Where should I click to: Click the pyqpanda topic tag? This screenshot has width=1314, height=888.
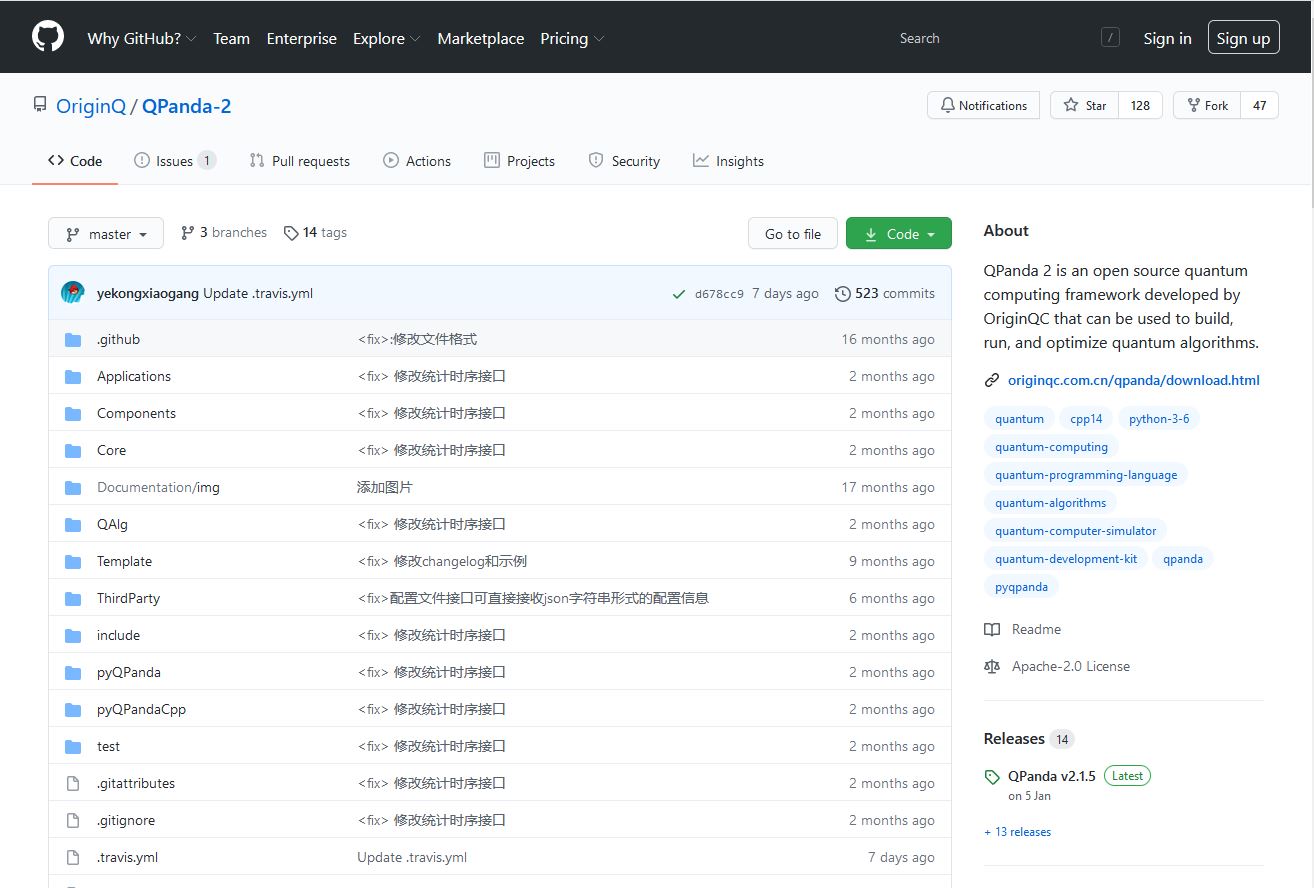click(1021, 587)
